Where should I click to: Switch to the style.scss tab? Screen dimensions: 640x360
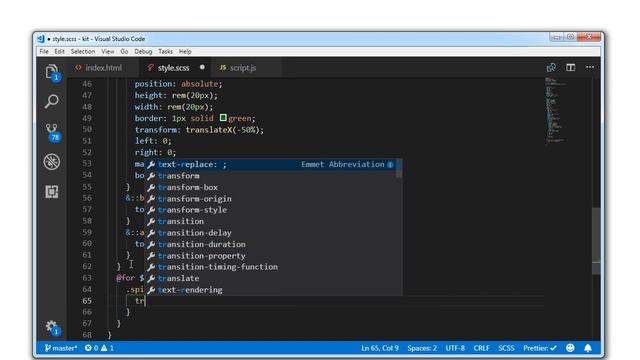point(175,68)
